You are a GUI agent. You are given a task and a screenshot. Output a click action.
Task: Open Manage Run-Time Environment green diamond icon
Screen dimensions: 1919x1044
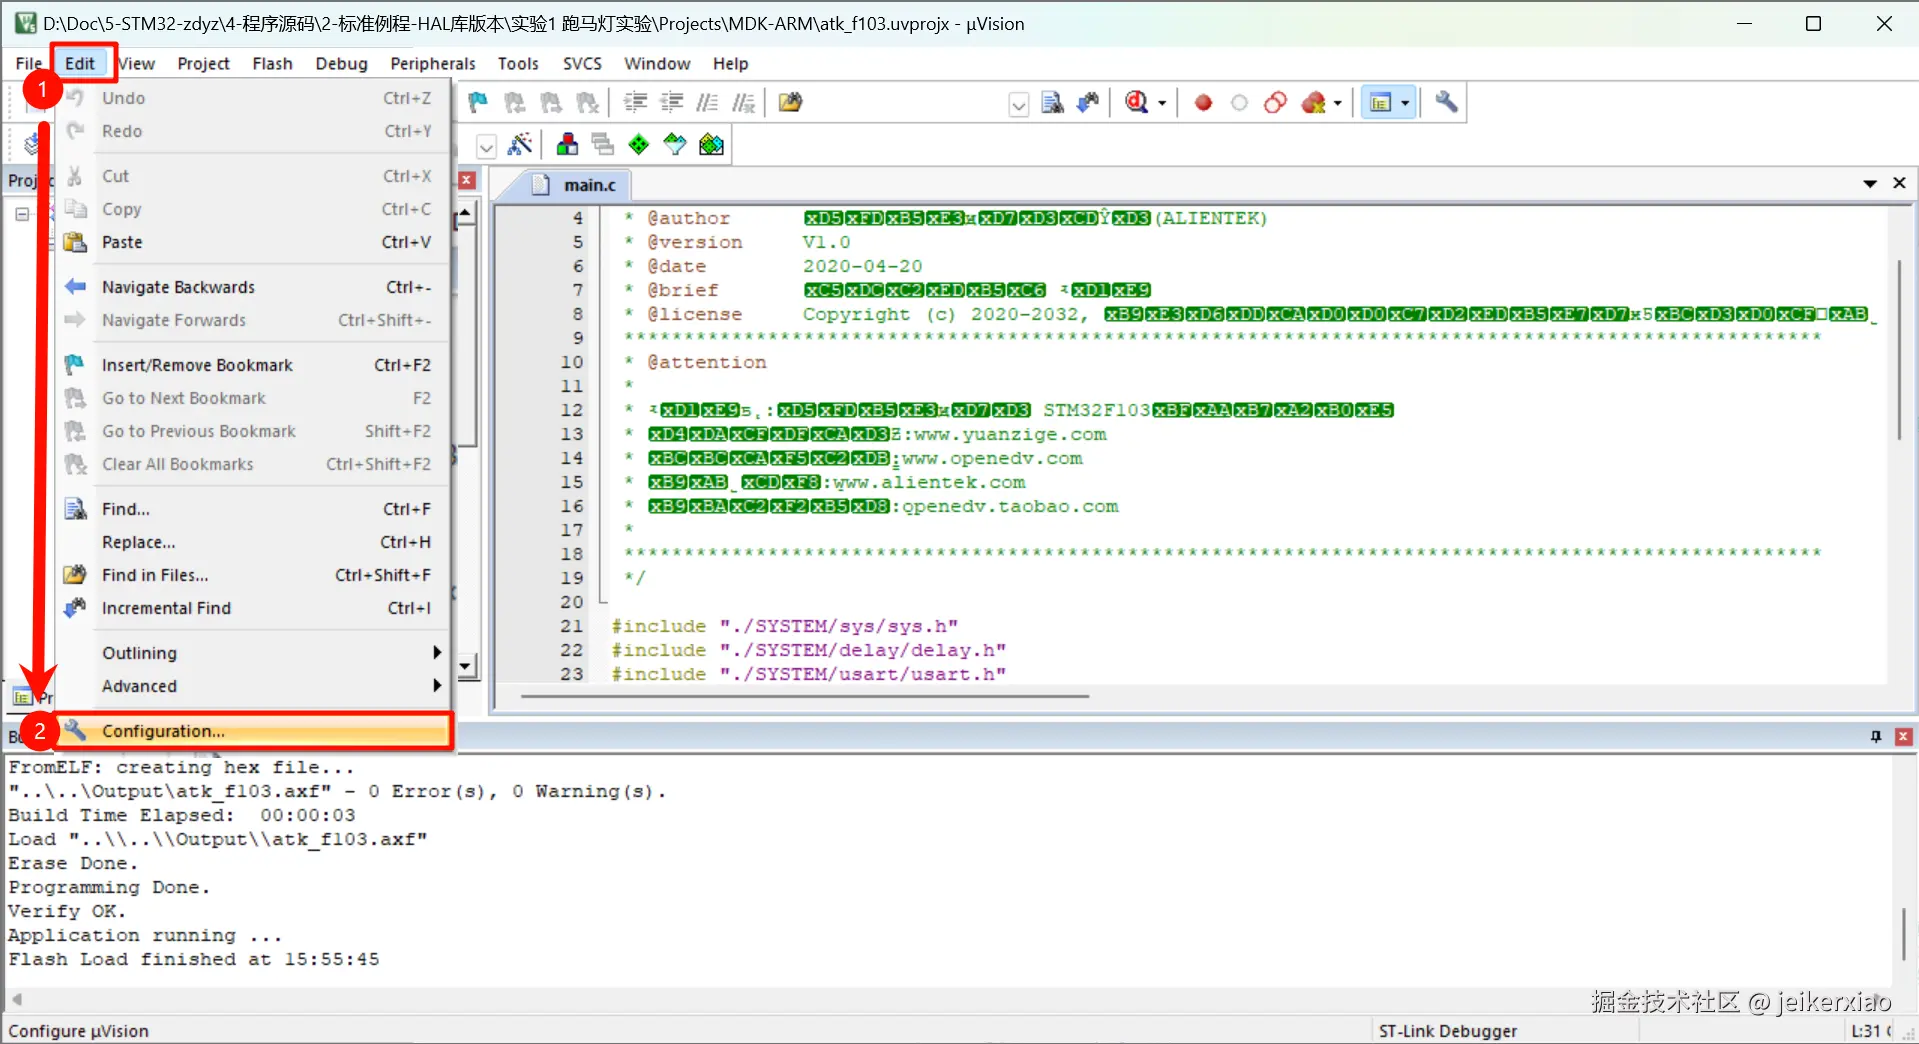(x=639, y=145)
